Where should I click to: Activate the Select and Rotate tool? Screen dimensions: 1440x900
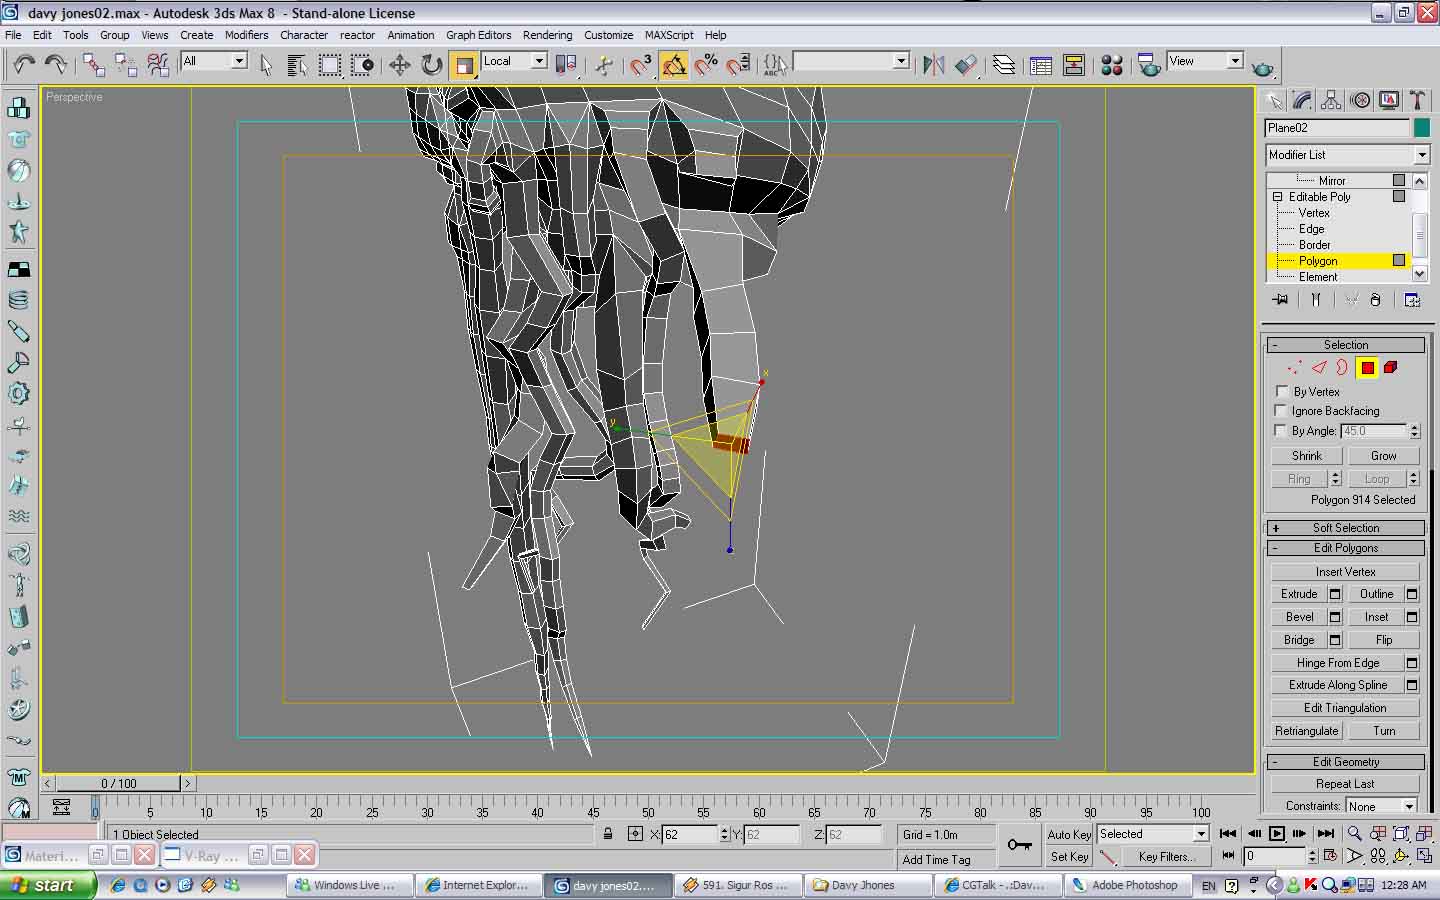431,65
